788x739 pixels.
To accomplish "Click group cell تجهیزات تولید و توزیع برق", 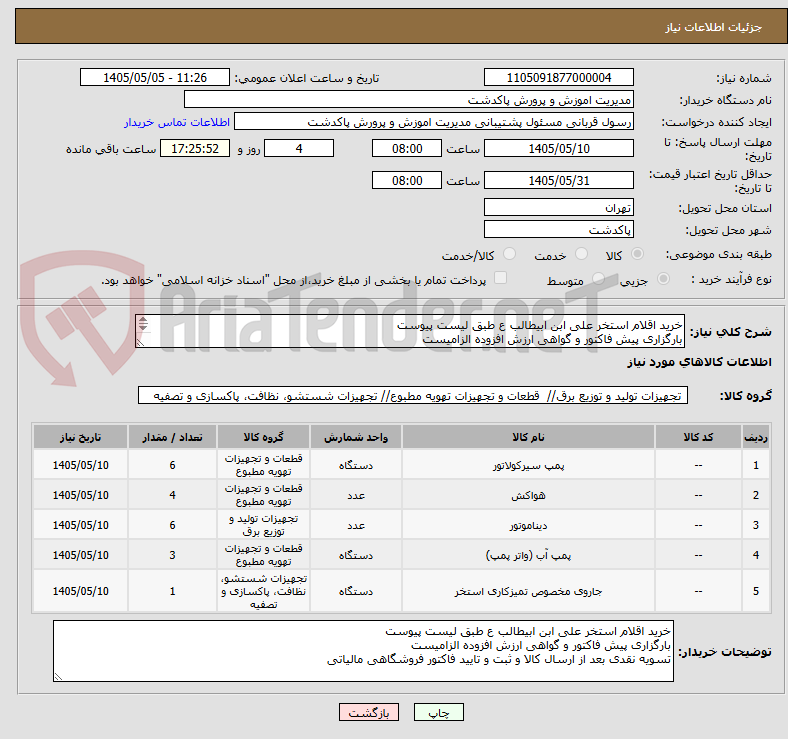I will pos(263,525).
